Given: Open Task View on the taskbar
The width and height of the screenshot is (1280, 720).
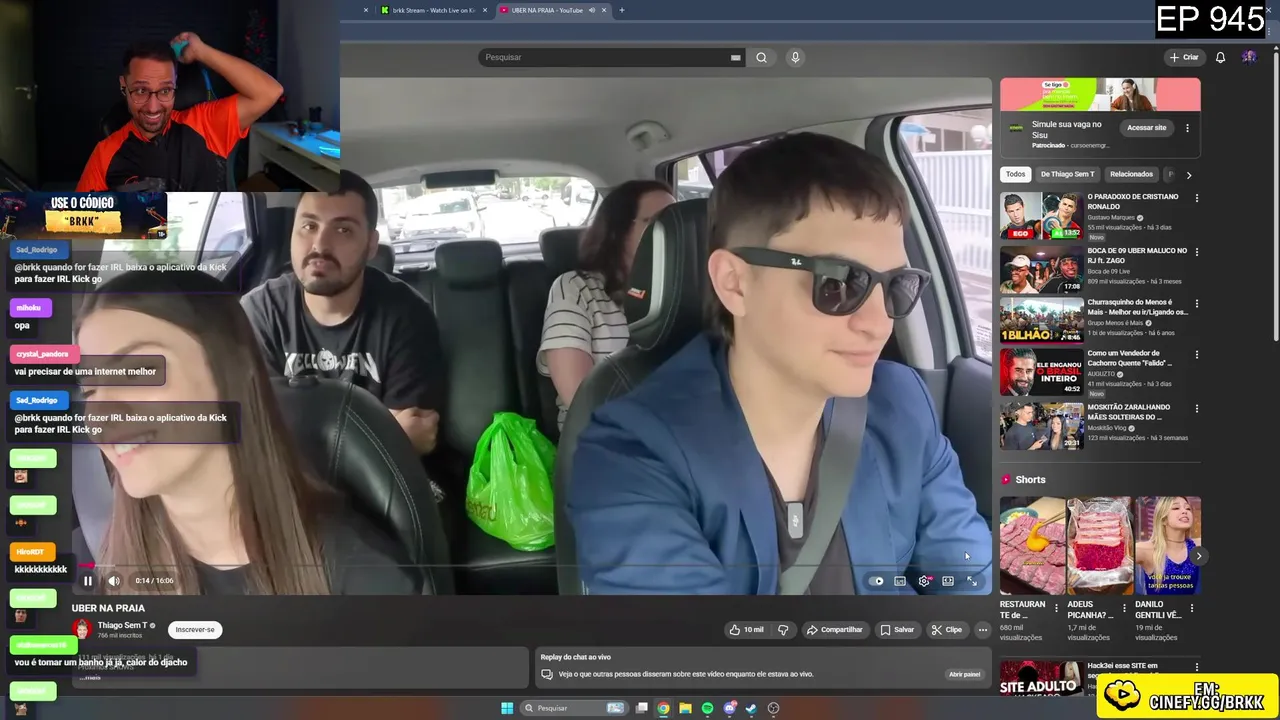Looking at the screenshot, I should [641, 708].
